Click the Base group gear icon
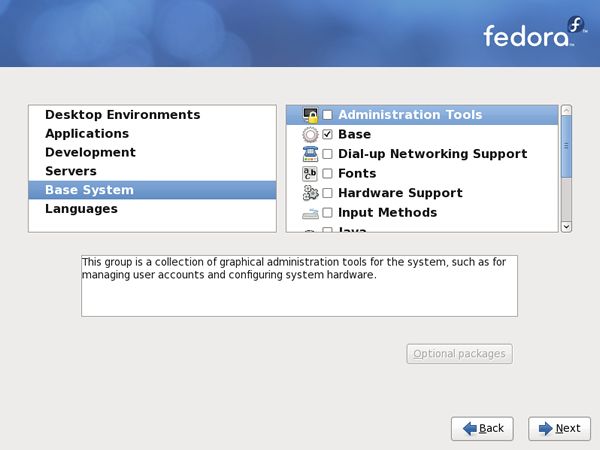The image size is (600, 450). [310, 134]
